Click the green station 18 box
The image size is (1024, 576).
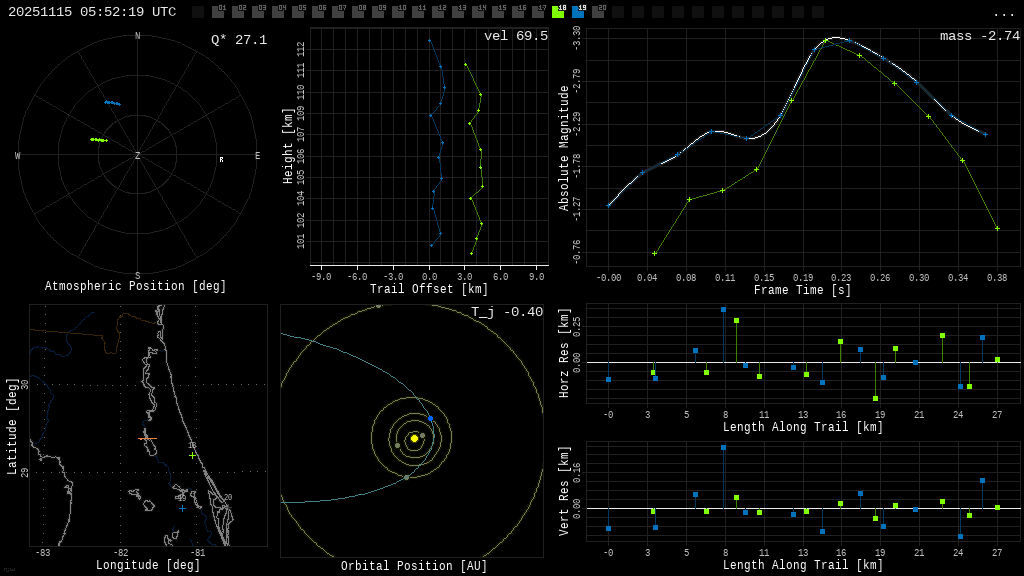coord(558,12)
